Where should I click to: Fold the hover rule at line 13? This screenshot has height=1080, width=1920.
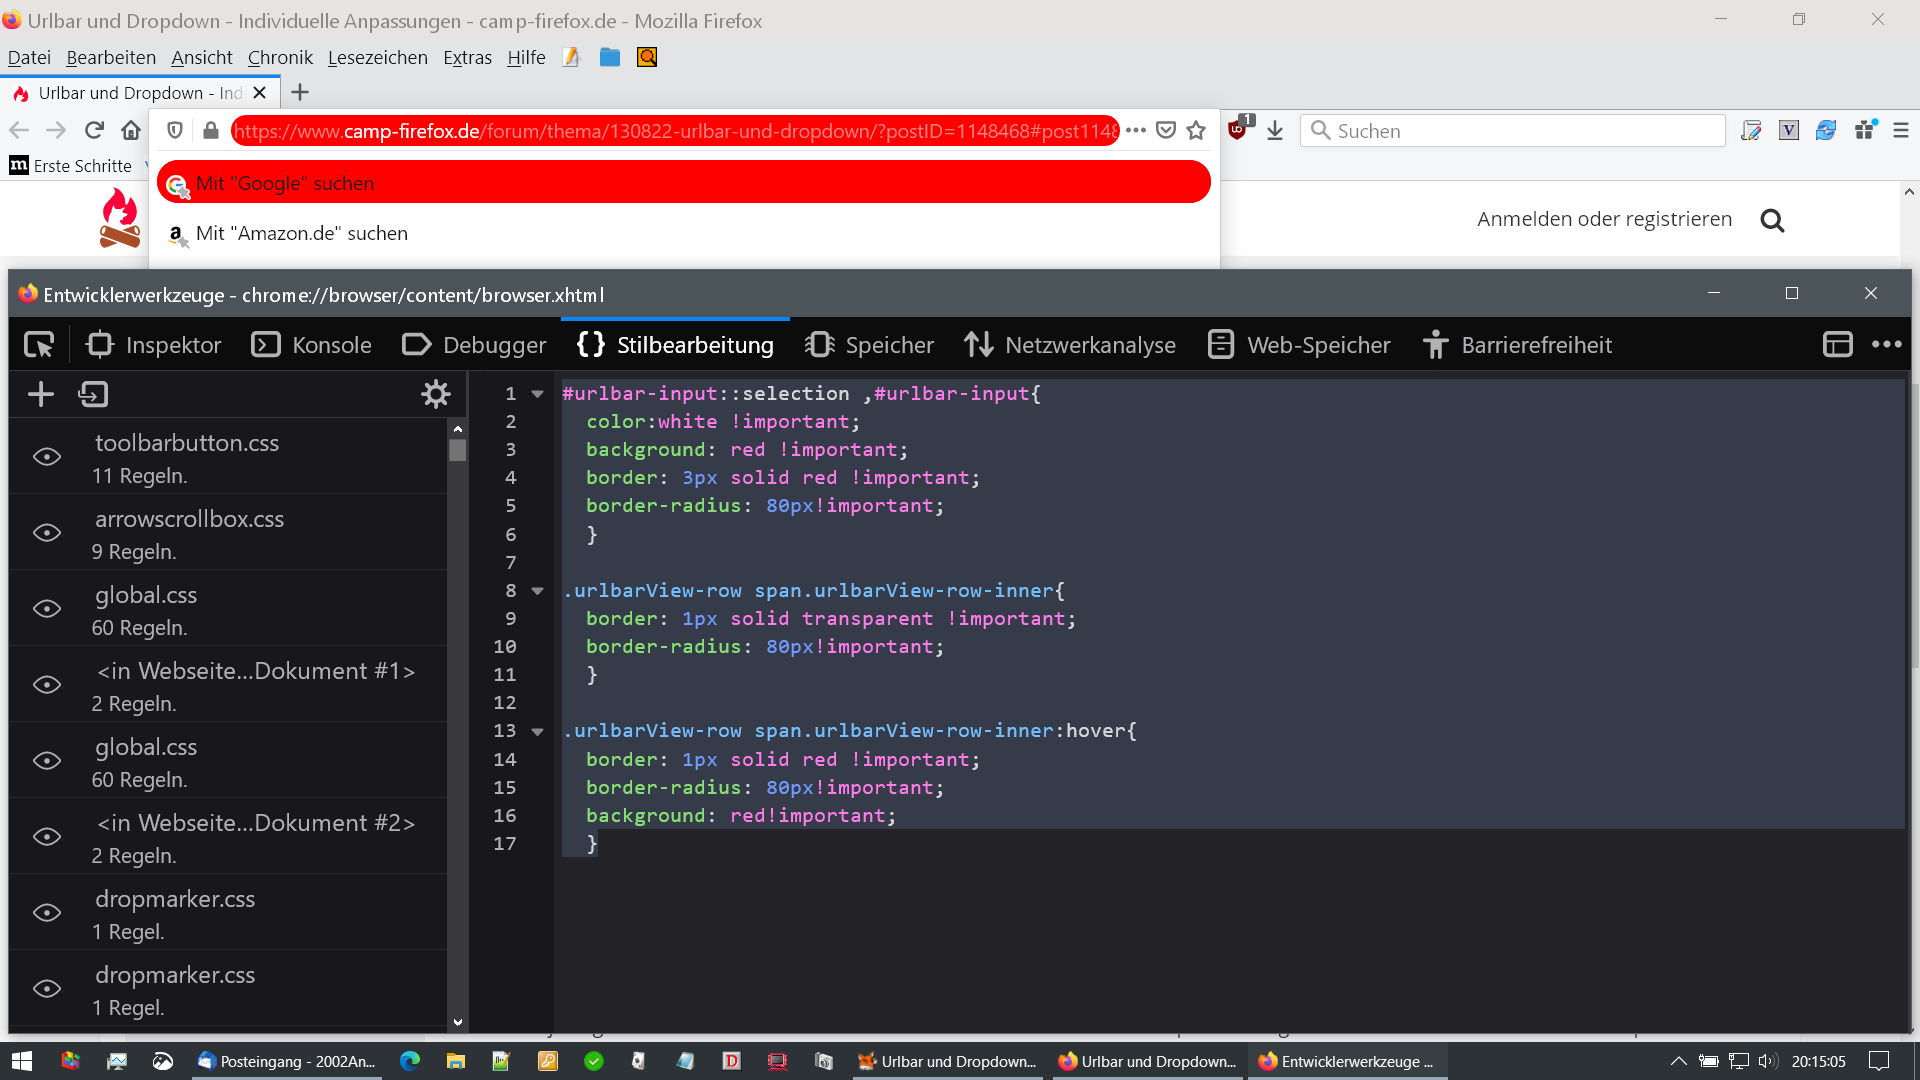538,732
